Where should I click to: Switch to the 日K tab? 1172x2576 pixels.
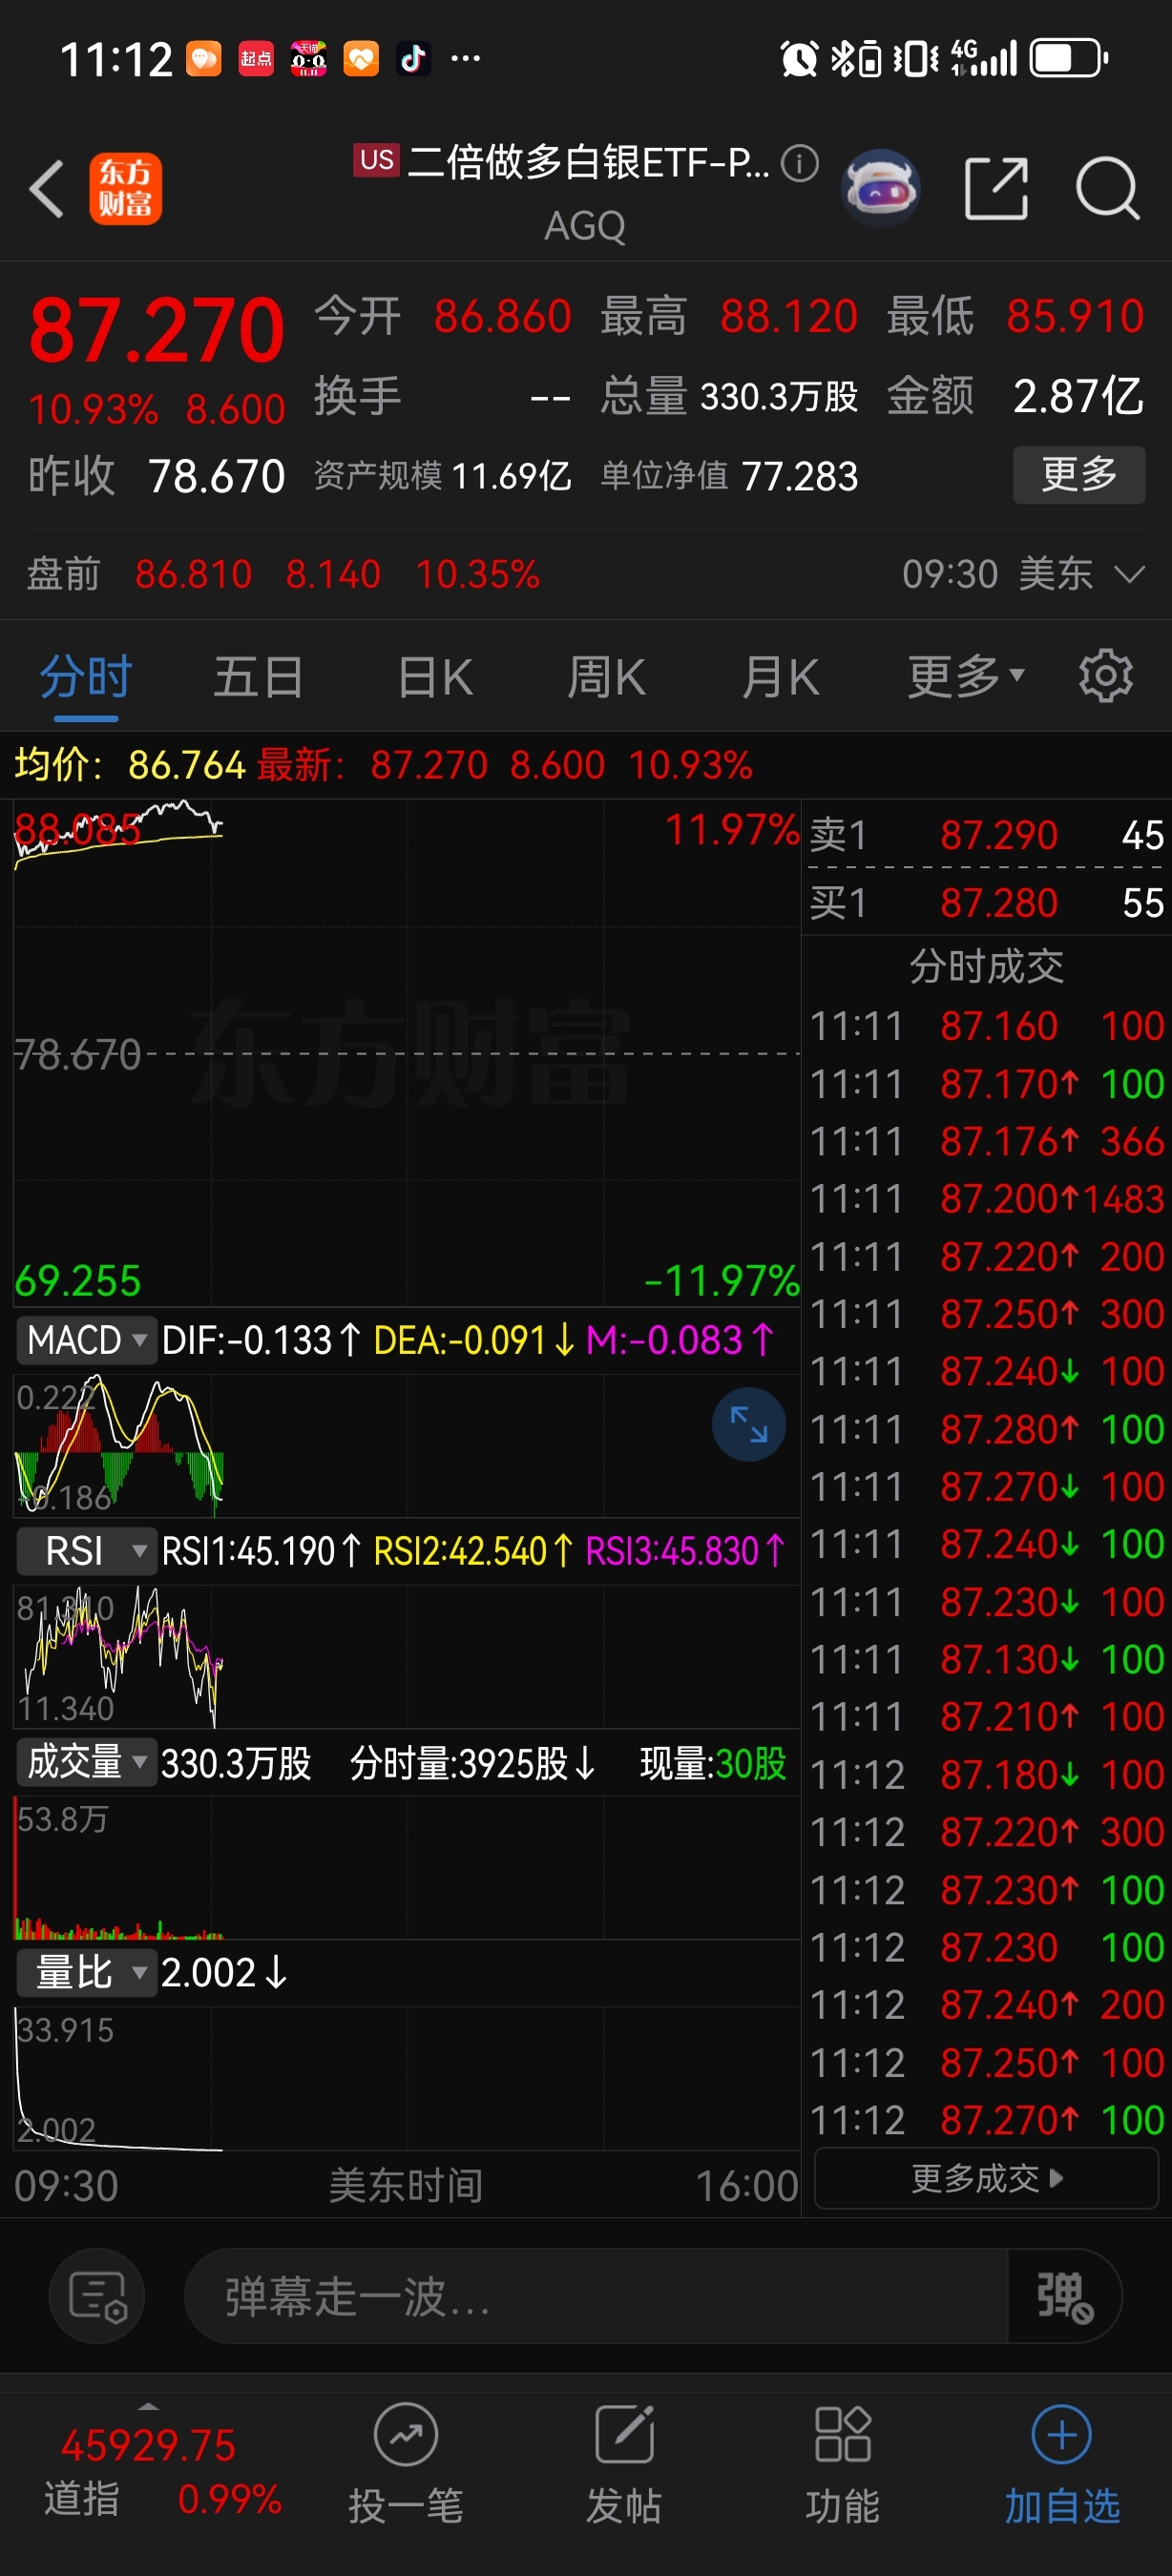[435, 677]
